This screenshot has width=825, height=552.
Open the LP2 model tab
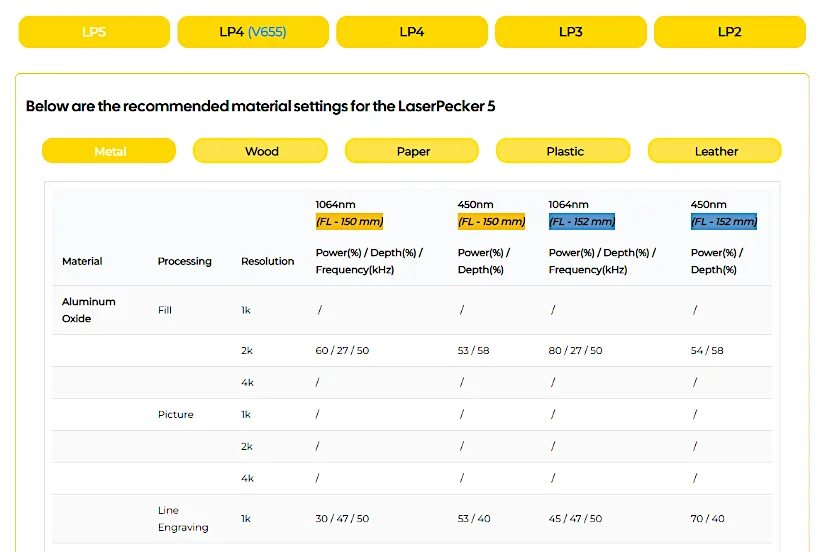[x=730, y=32]
